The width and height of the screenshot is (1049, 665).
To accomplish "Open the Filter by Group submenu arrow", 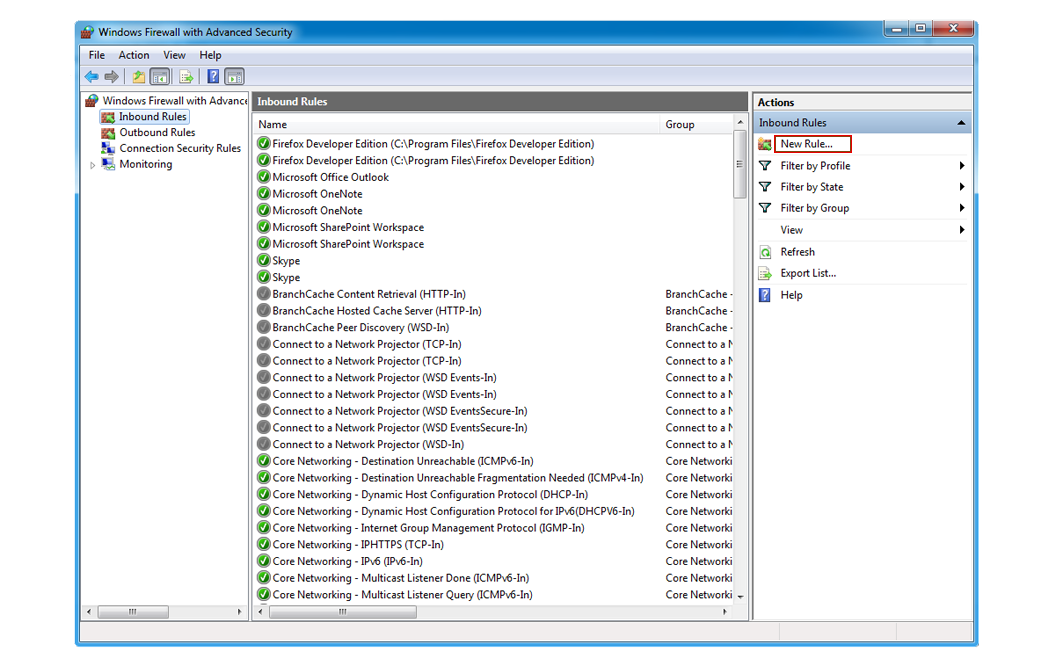I will 961,209.
